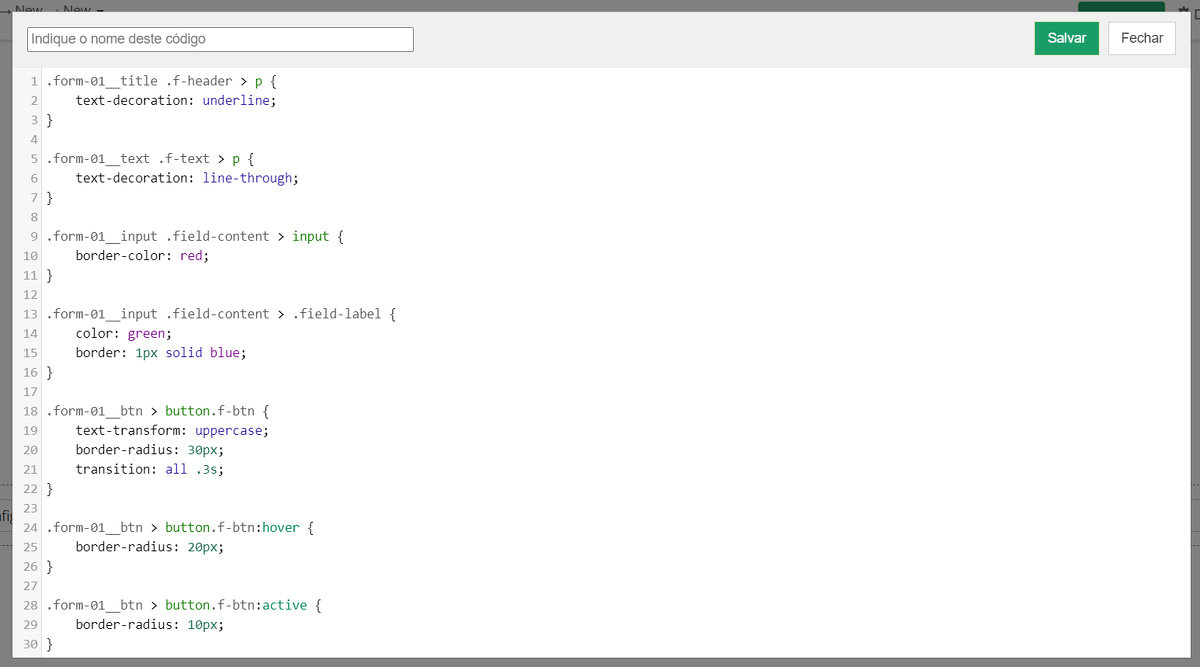Click the blue keyword in border rule
Screen dimensions: 1200x667
[224, 353]
